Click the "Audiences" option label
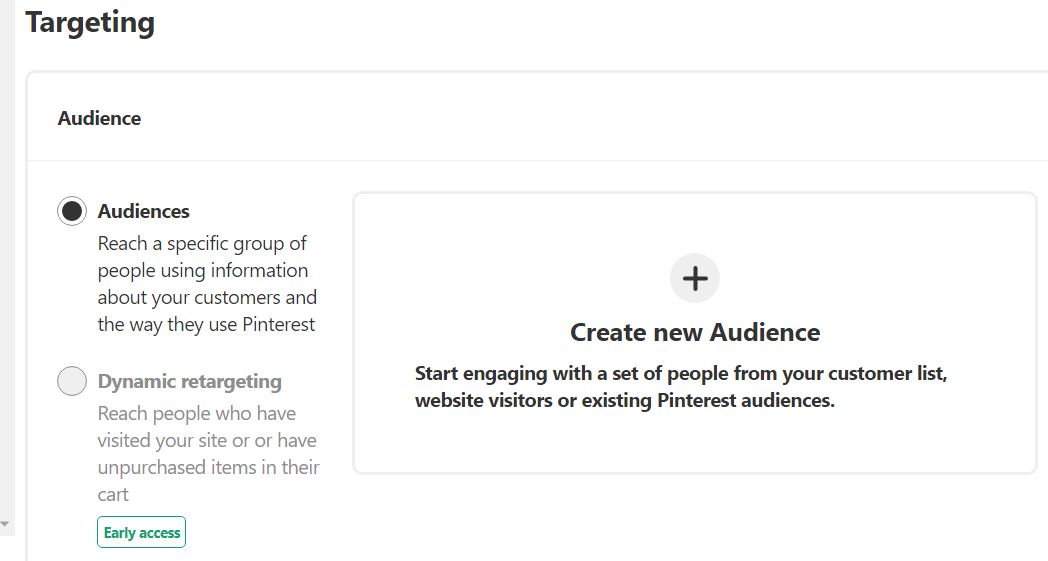The width and height of the screenshot is (1048, 561). click(144, 212)
